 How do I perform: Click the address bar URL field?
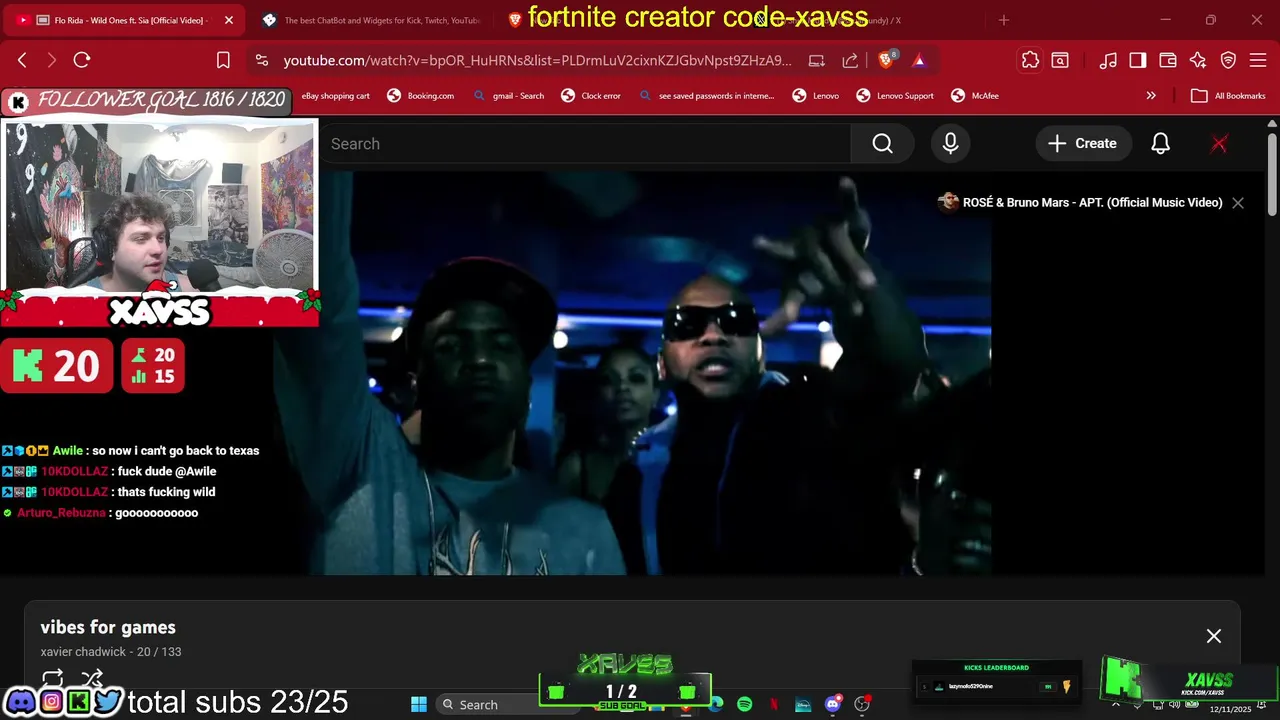pyautogui.click(x=537, y=60)
